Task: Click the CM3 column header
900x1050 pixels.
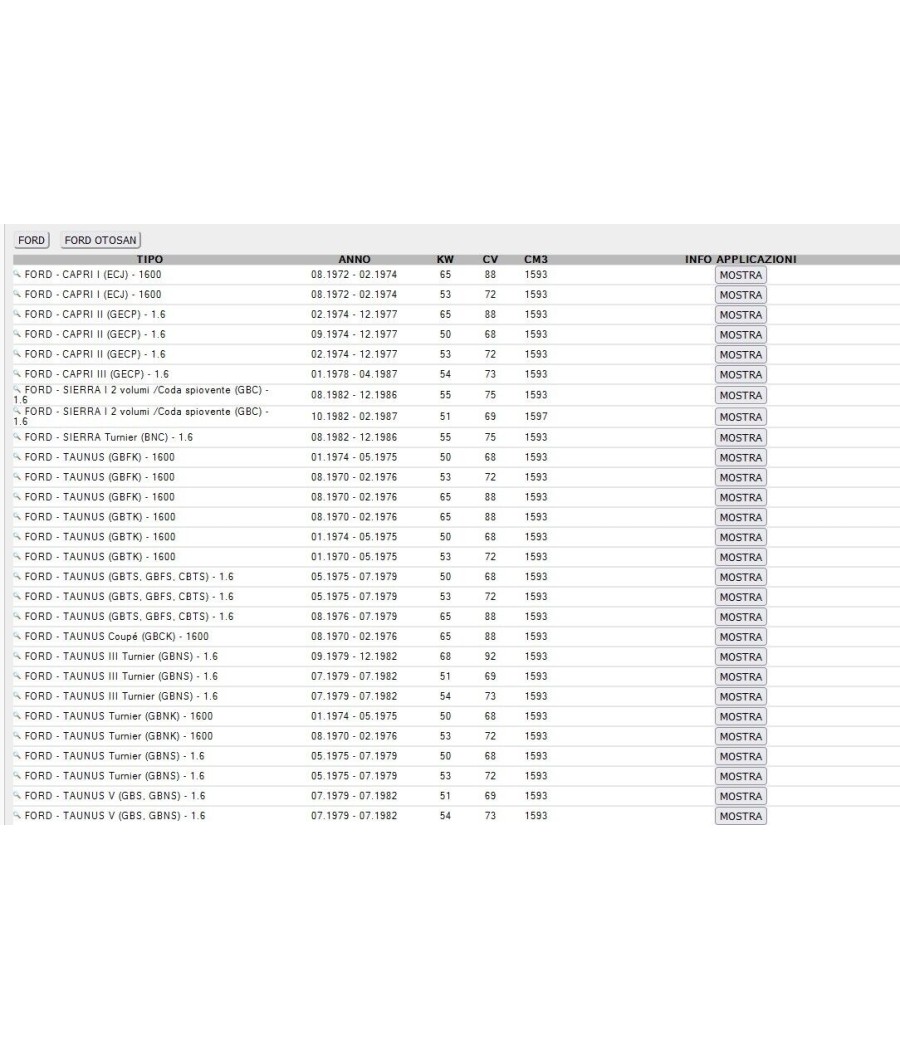Action: coord(536,259)
